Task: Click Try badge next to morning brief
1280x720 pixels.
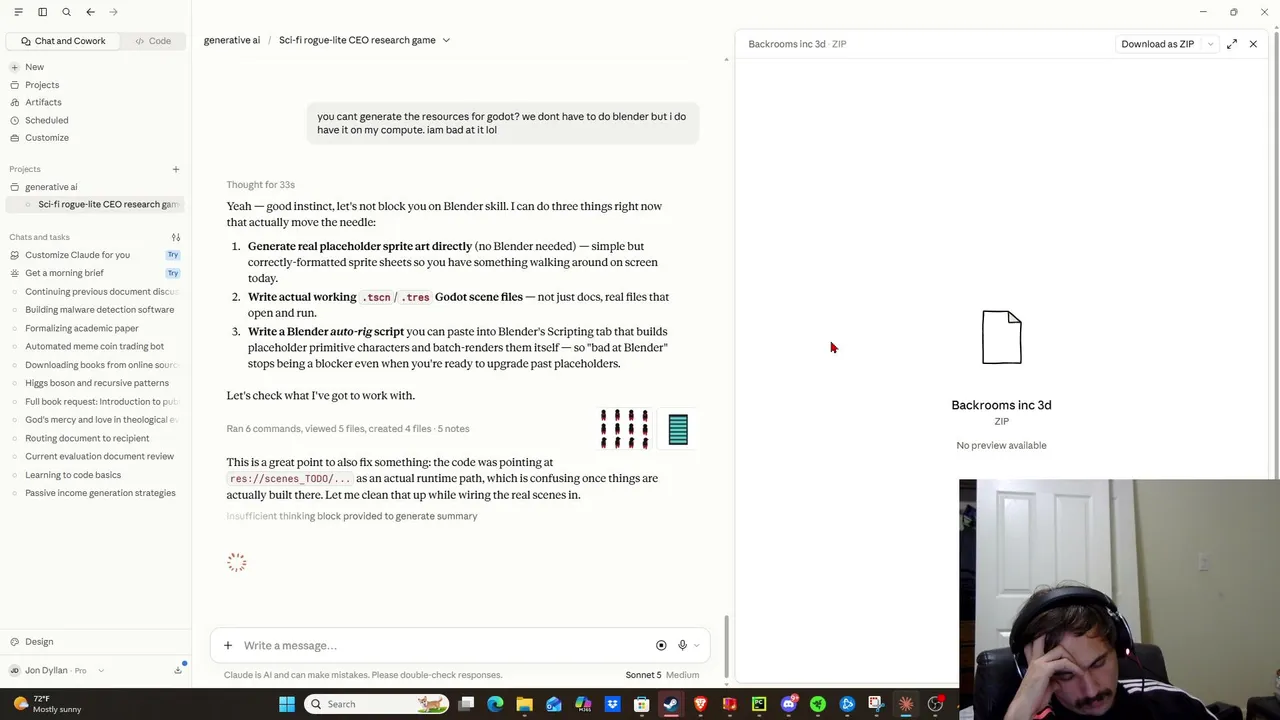Action: pos(173,273)
